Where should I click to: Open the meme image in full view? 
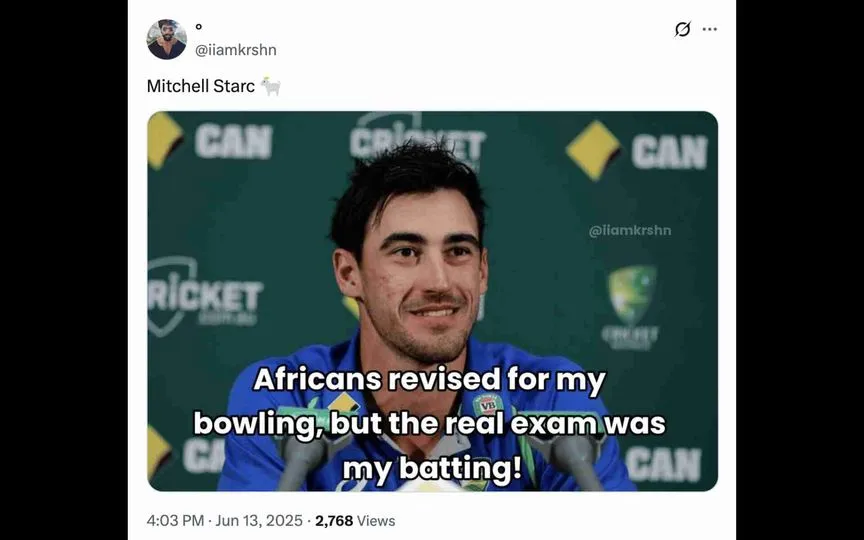[x=433, y=301]
